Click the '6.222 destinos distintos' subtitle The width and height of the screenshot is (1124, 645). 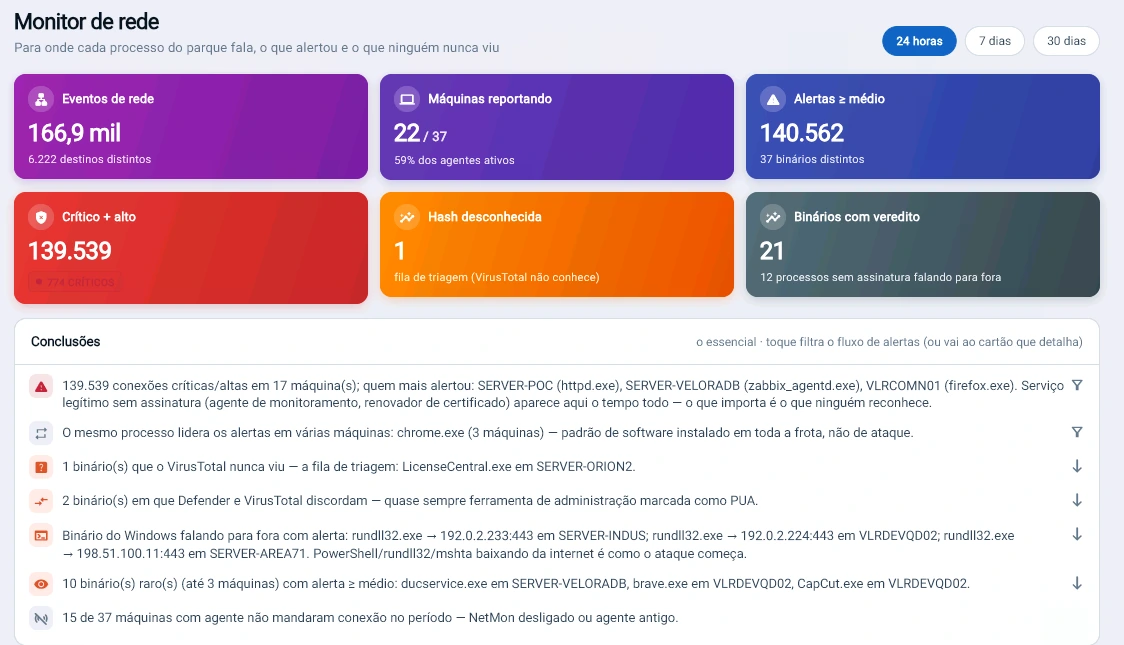coord(90,159)
